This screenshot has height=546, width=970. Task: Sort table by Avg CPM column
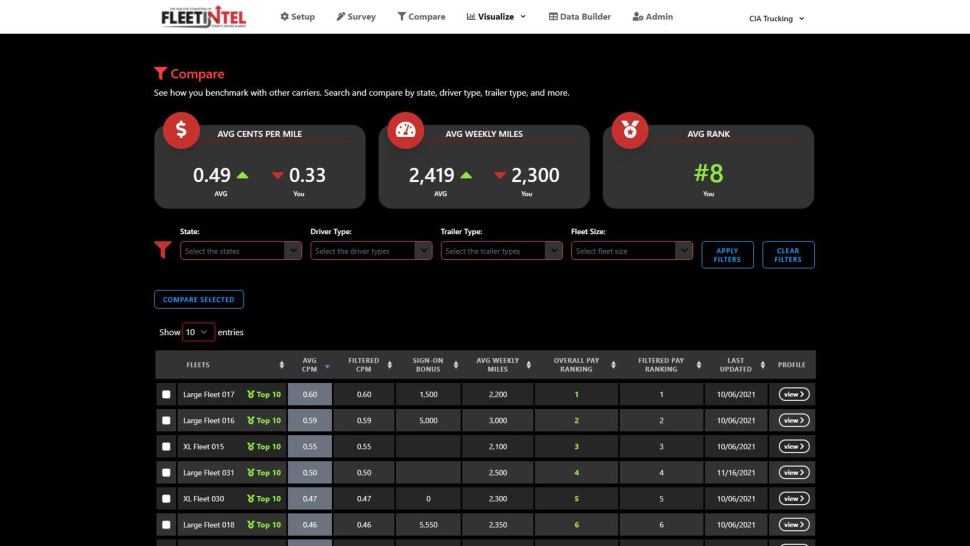[310, 365]
